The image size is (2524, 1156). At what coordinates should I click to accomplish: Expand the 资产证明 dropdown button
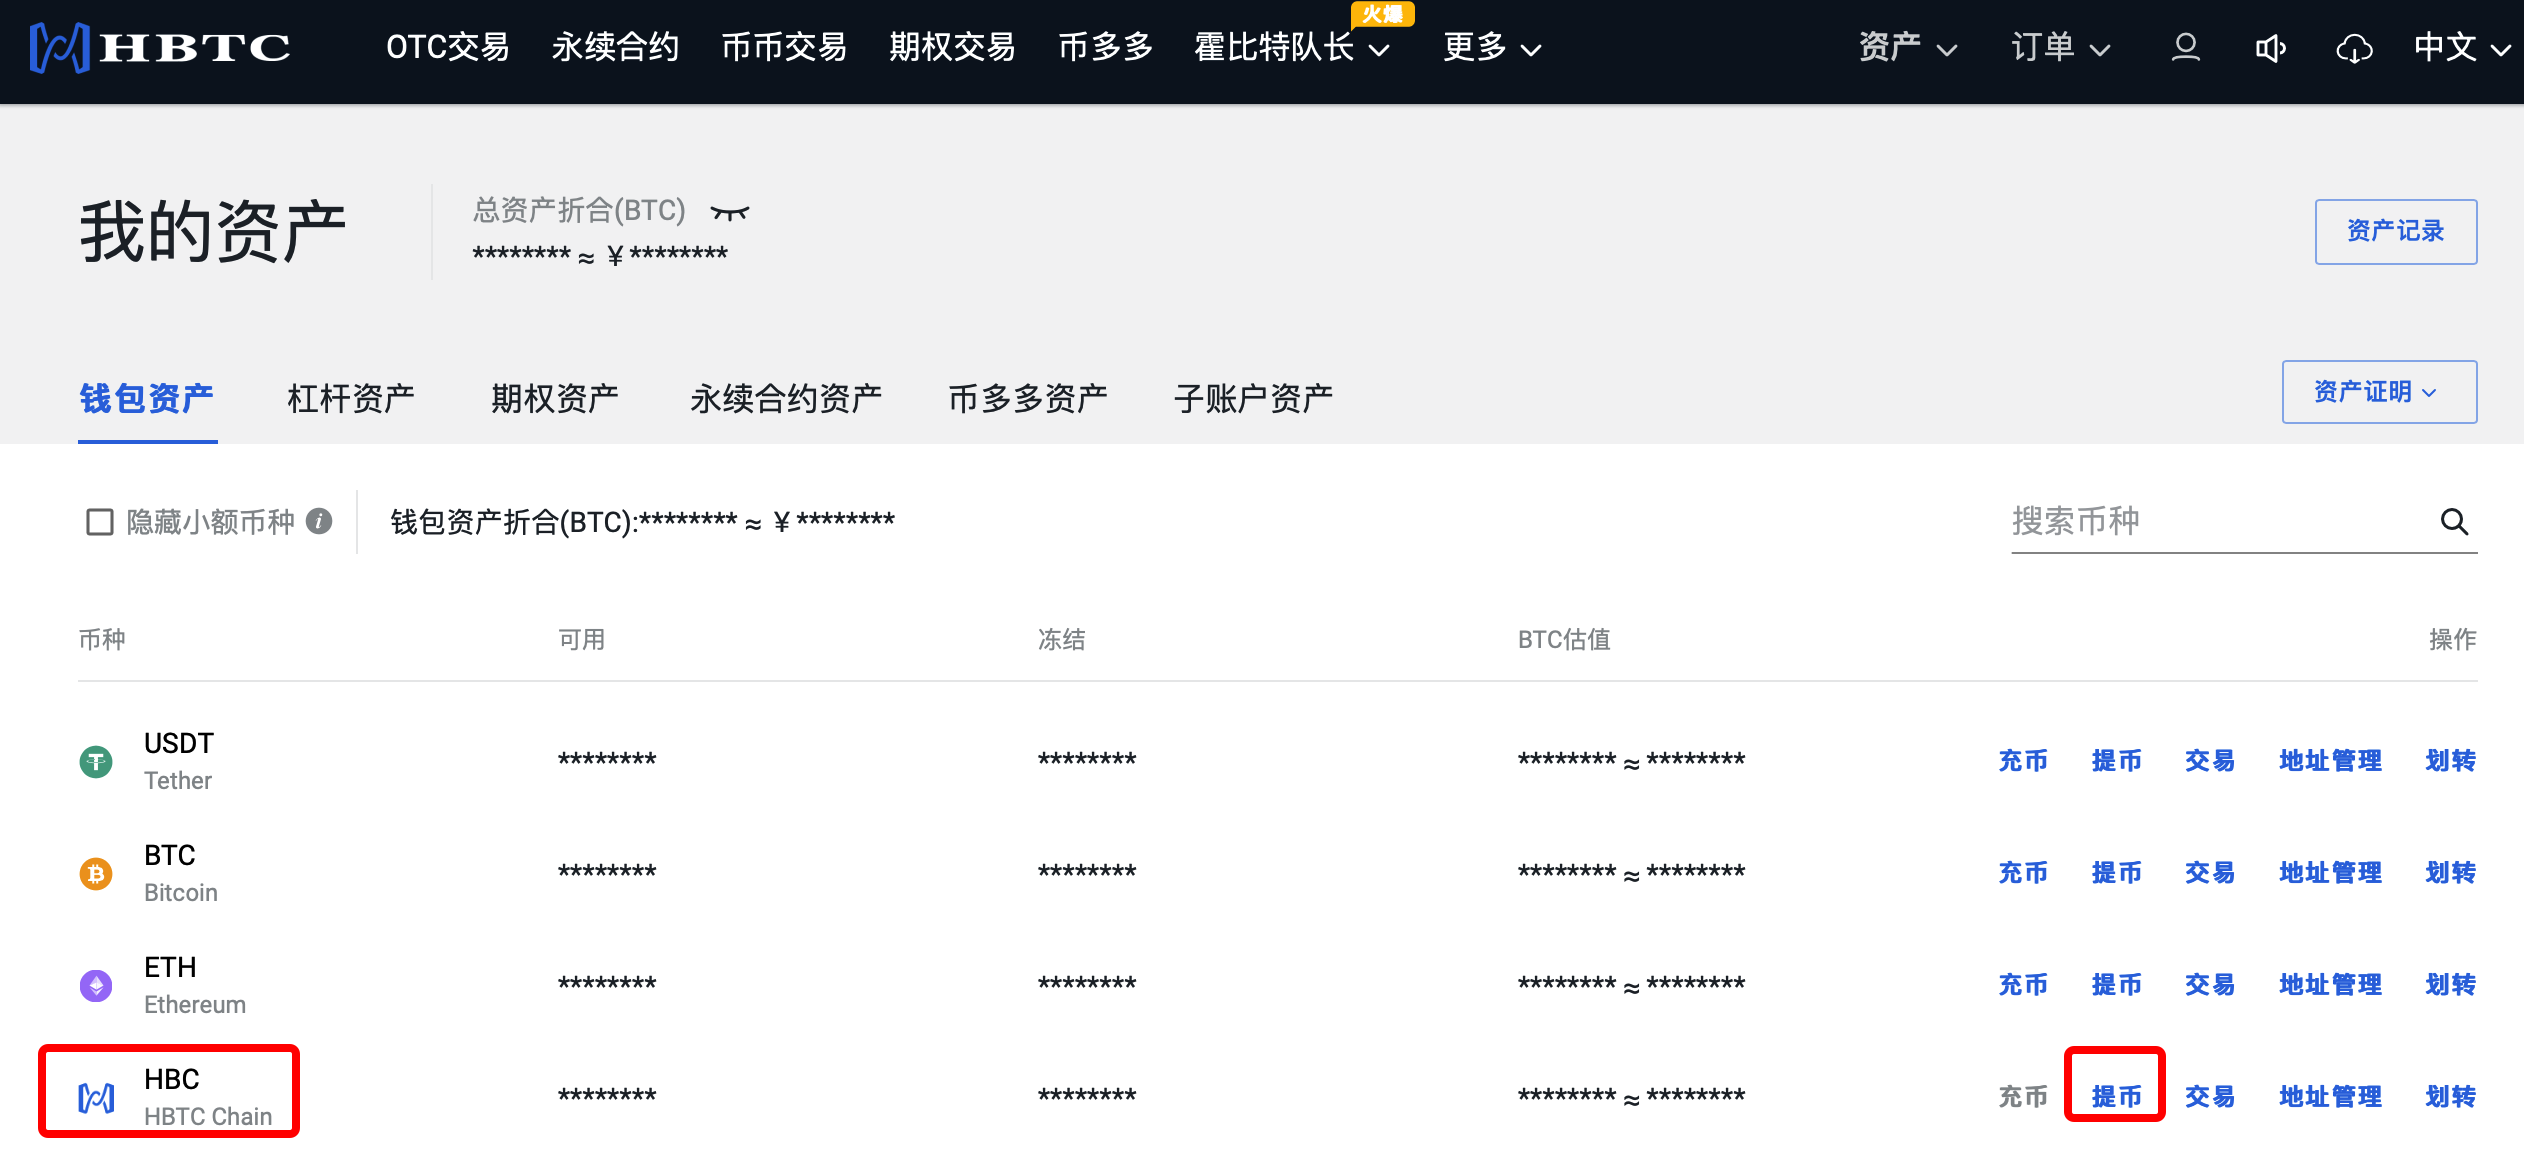2379,392
